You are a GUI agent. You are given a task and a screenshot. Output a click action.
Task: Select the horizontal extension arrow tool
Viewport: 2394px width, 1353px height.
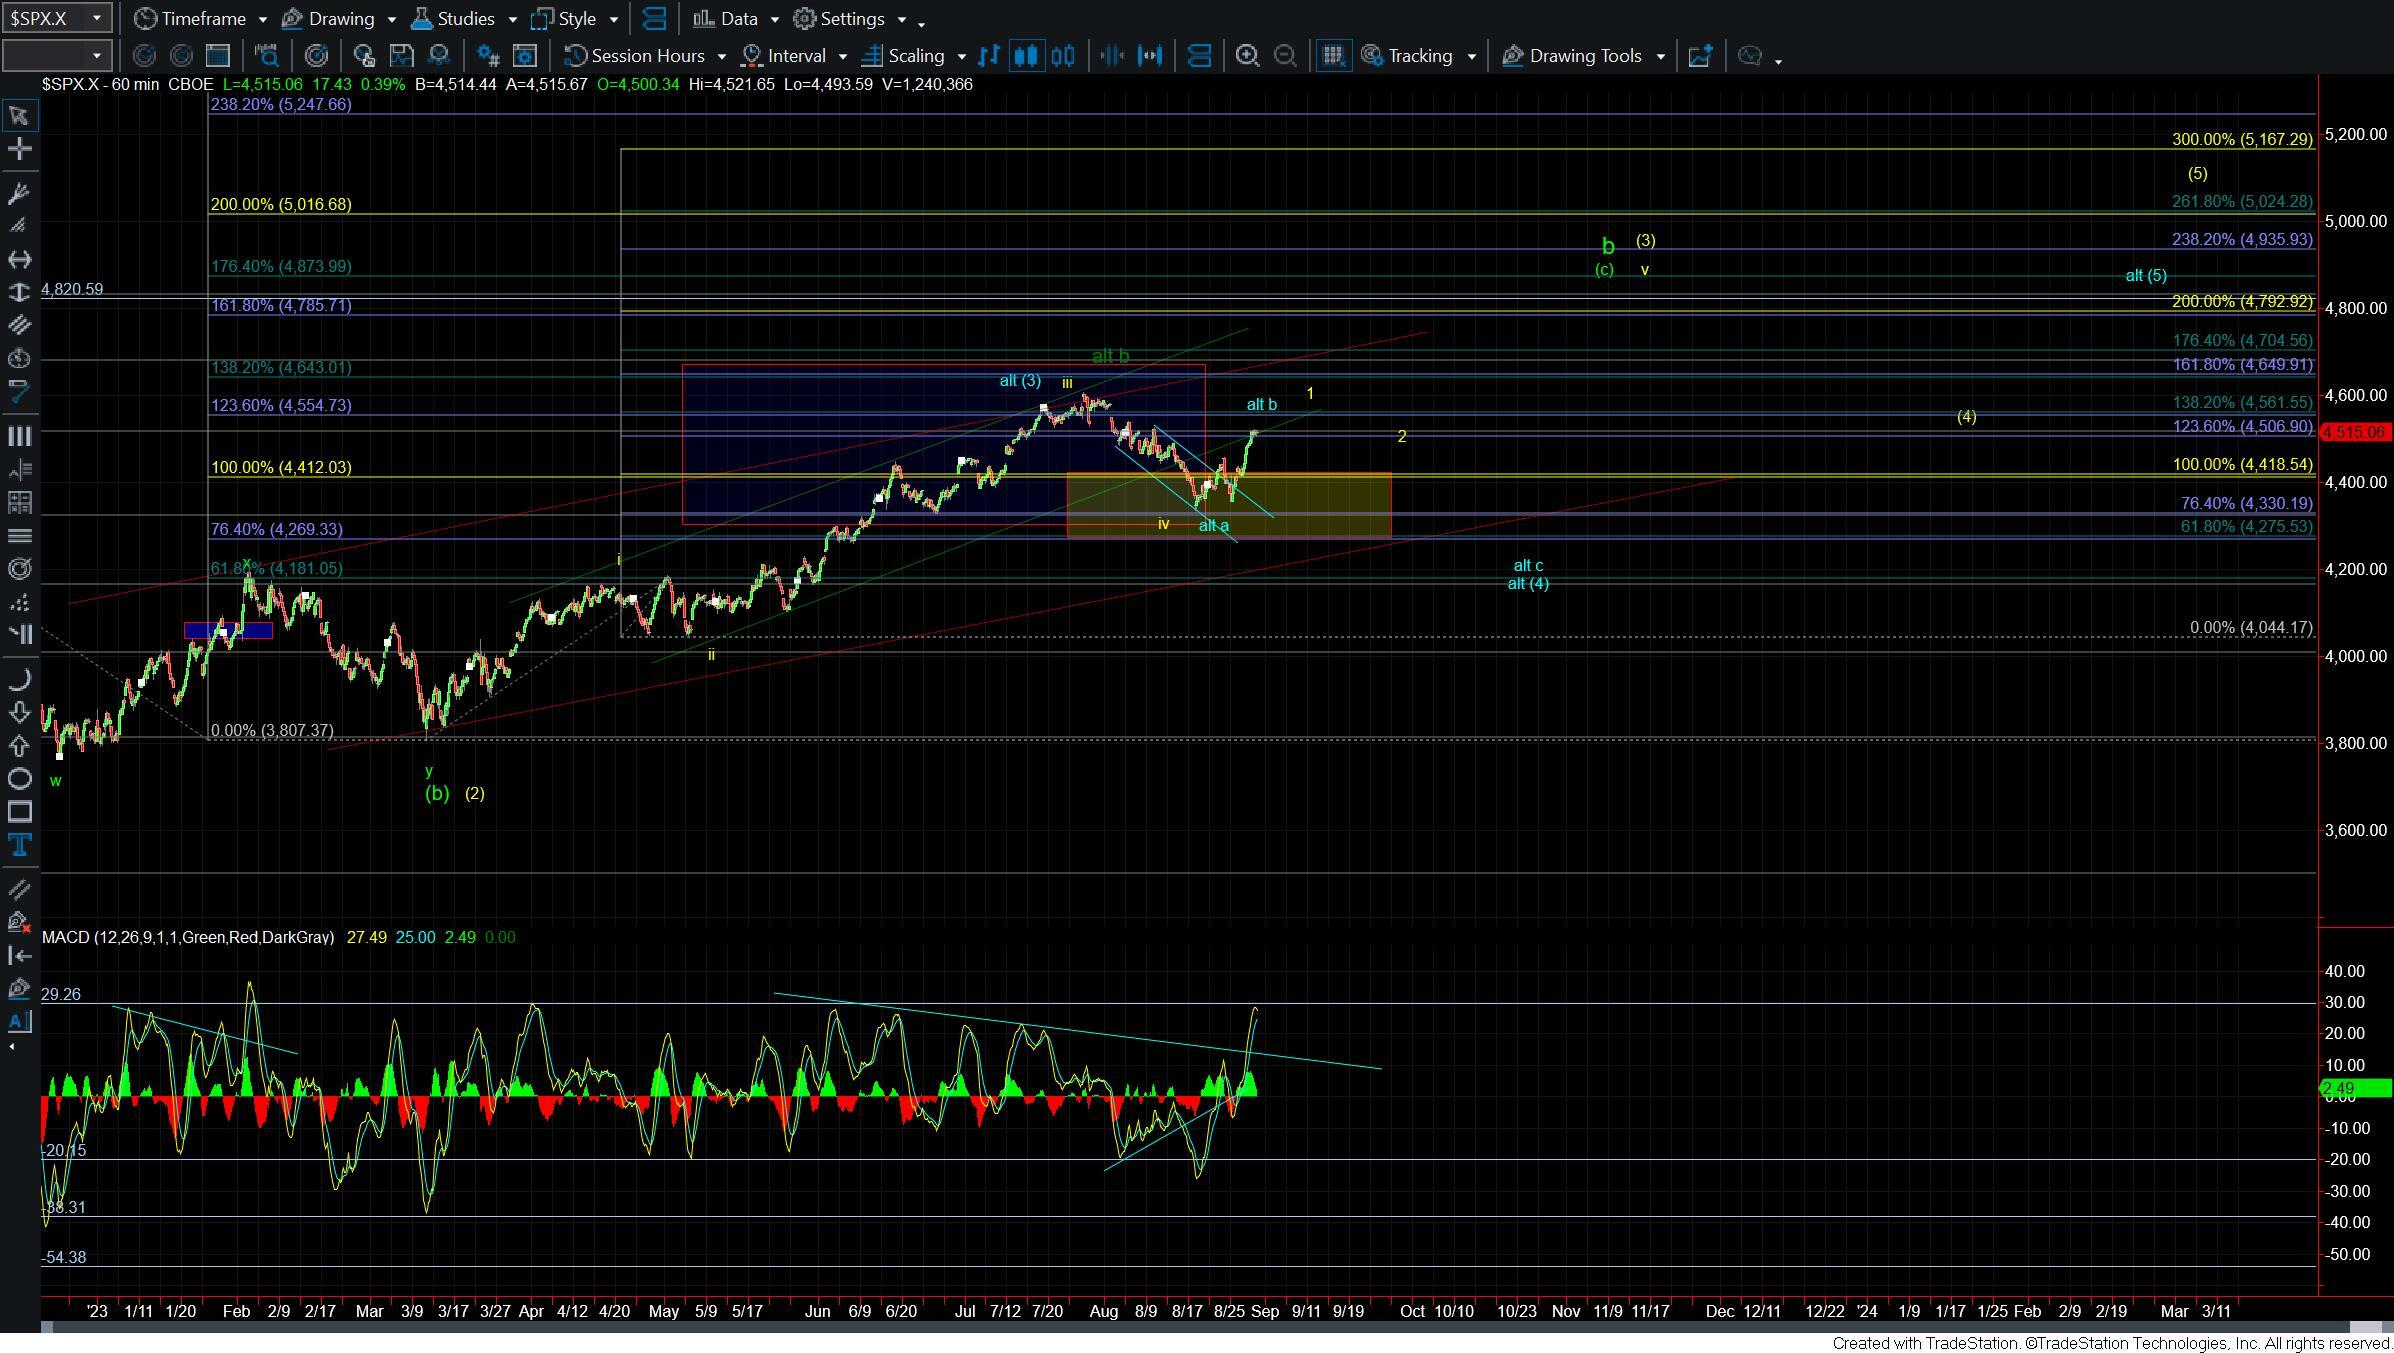pos(19,260)
